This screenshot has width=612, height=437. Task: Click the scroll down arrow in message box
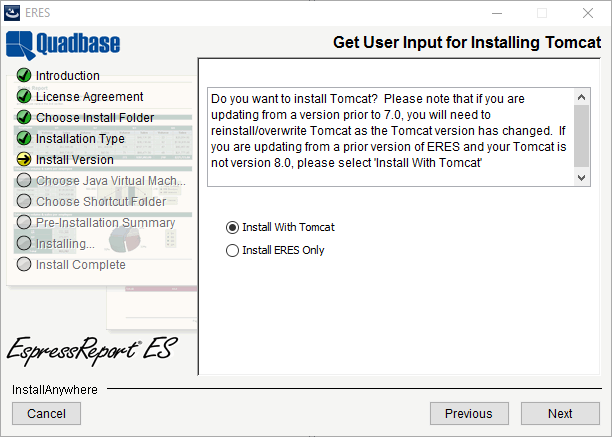point(582,178)
